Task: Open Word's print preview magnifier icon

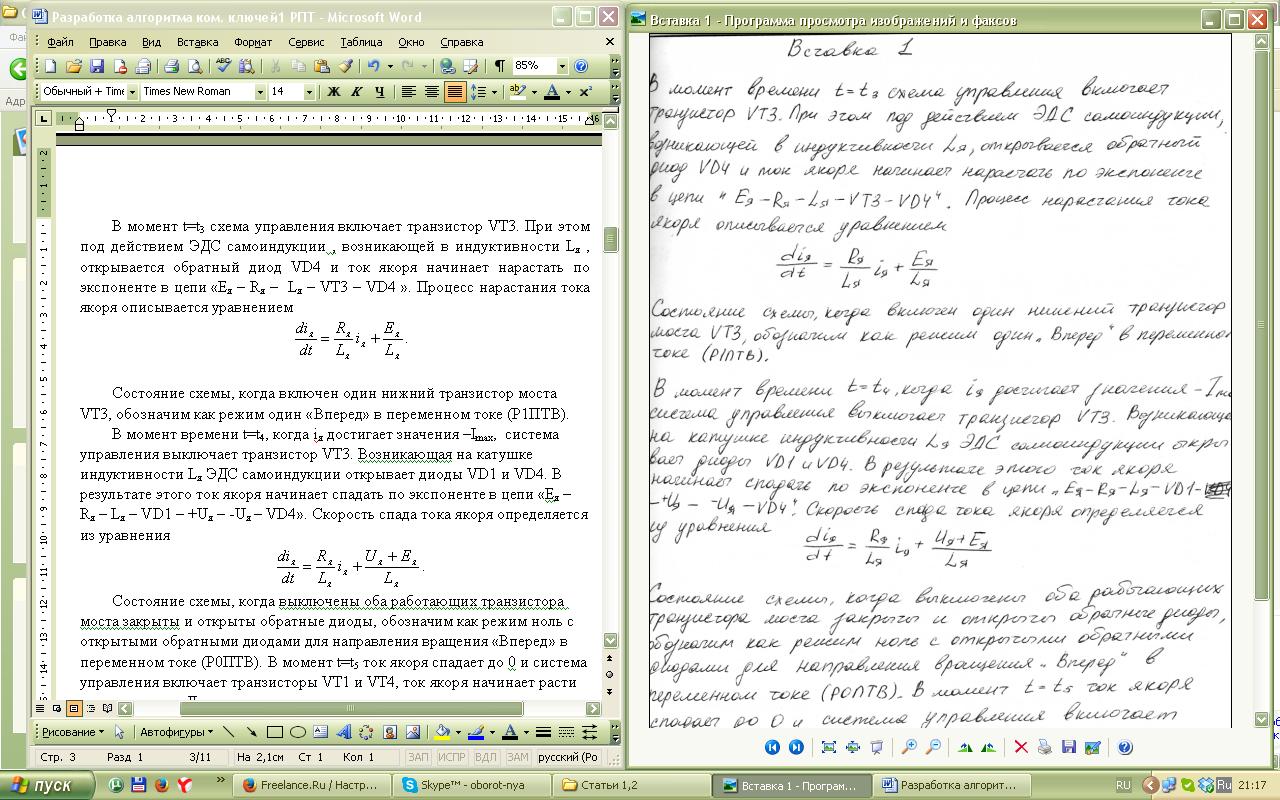Action: 194,66
